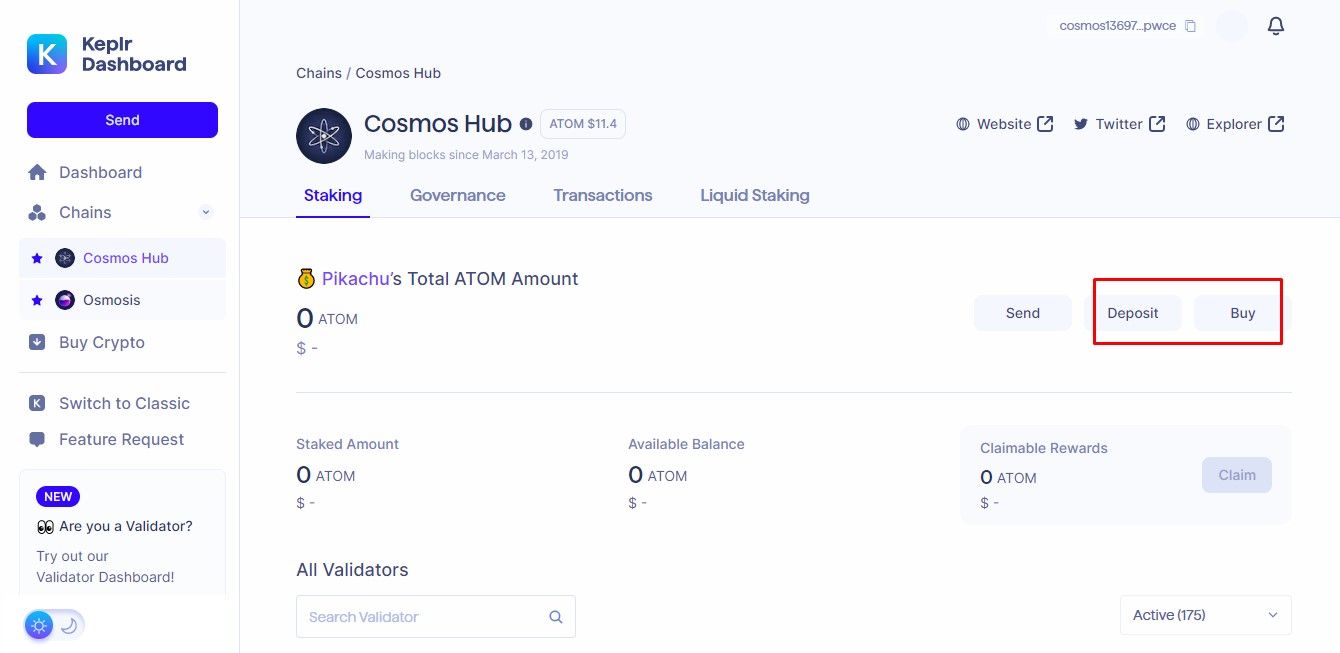Click the 'Claimable Rewards' label
This screenshot has width=1340, height=653.
coord(1044,448)
